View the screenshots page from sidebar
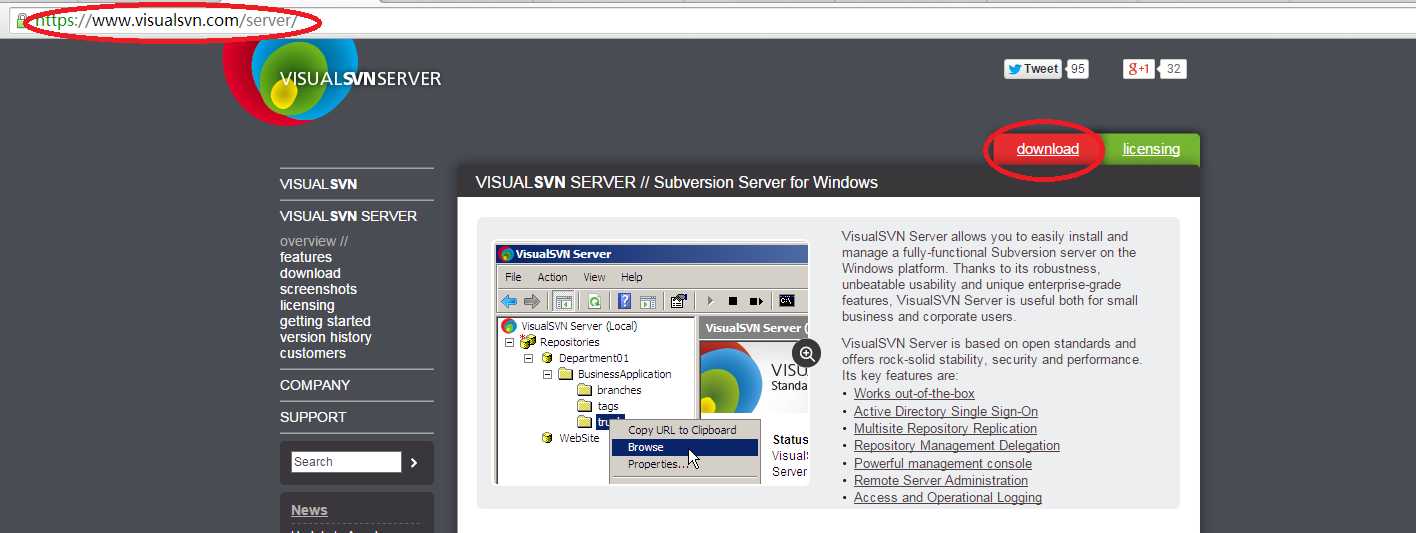The width and height of the screenshot is (1416, 533). click(318, 289)
